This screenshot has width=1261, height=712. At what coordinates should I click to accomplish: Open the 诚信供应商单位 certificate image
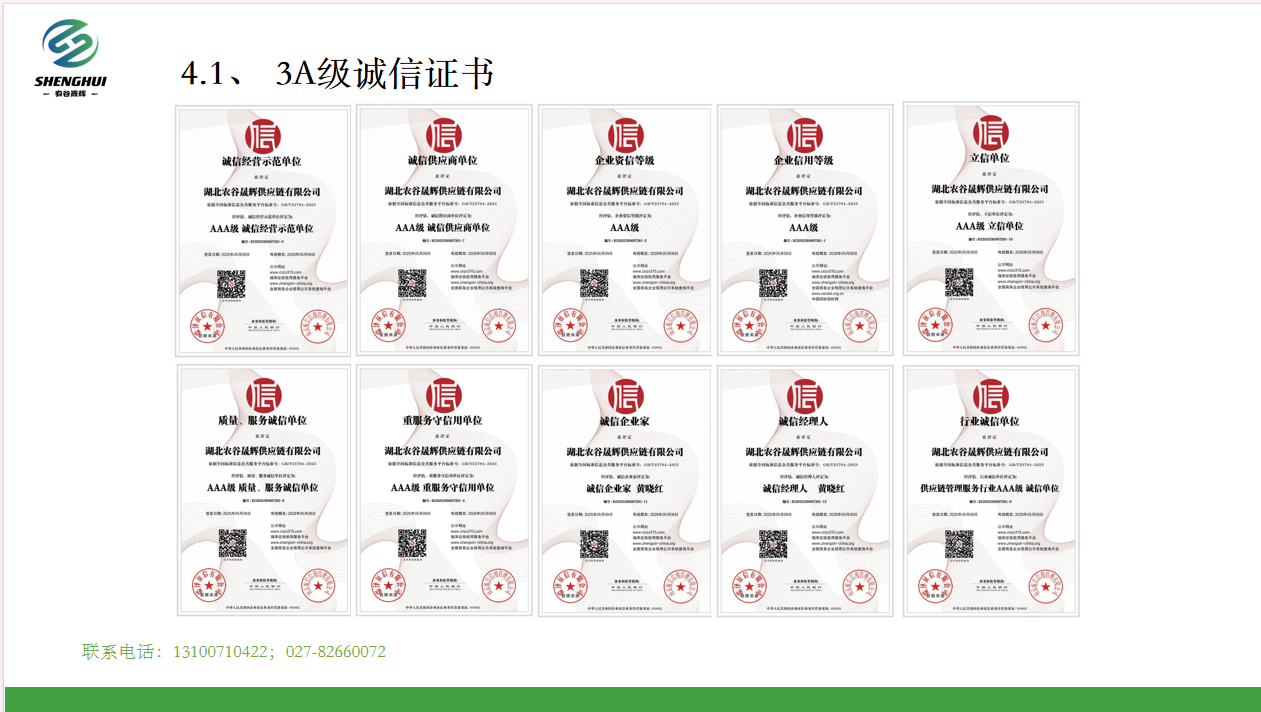443,230
